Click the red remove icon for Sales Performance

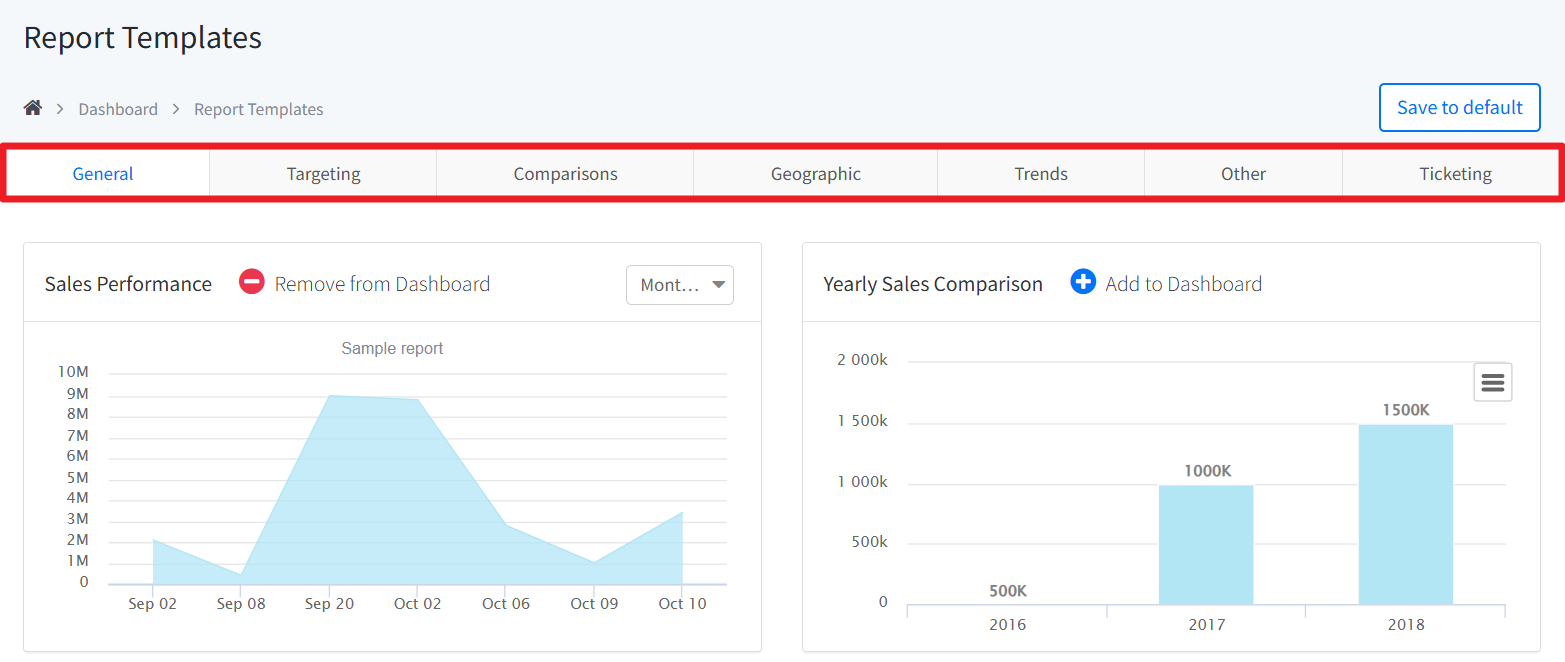(252, 283)
